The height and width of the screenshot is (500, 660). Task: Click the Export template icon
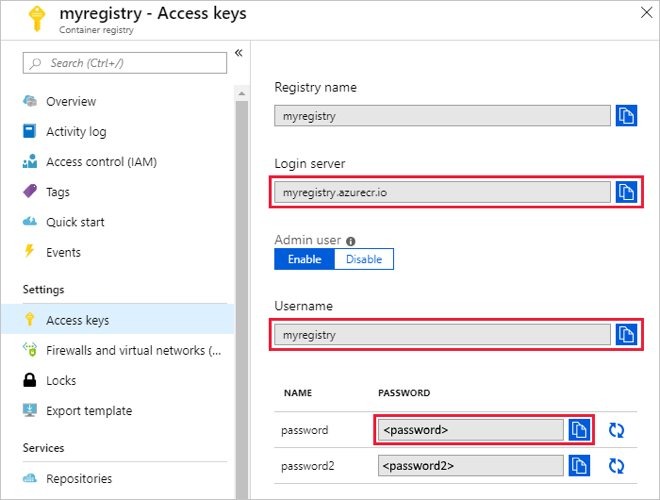click(x=30, y=410)
